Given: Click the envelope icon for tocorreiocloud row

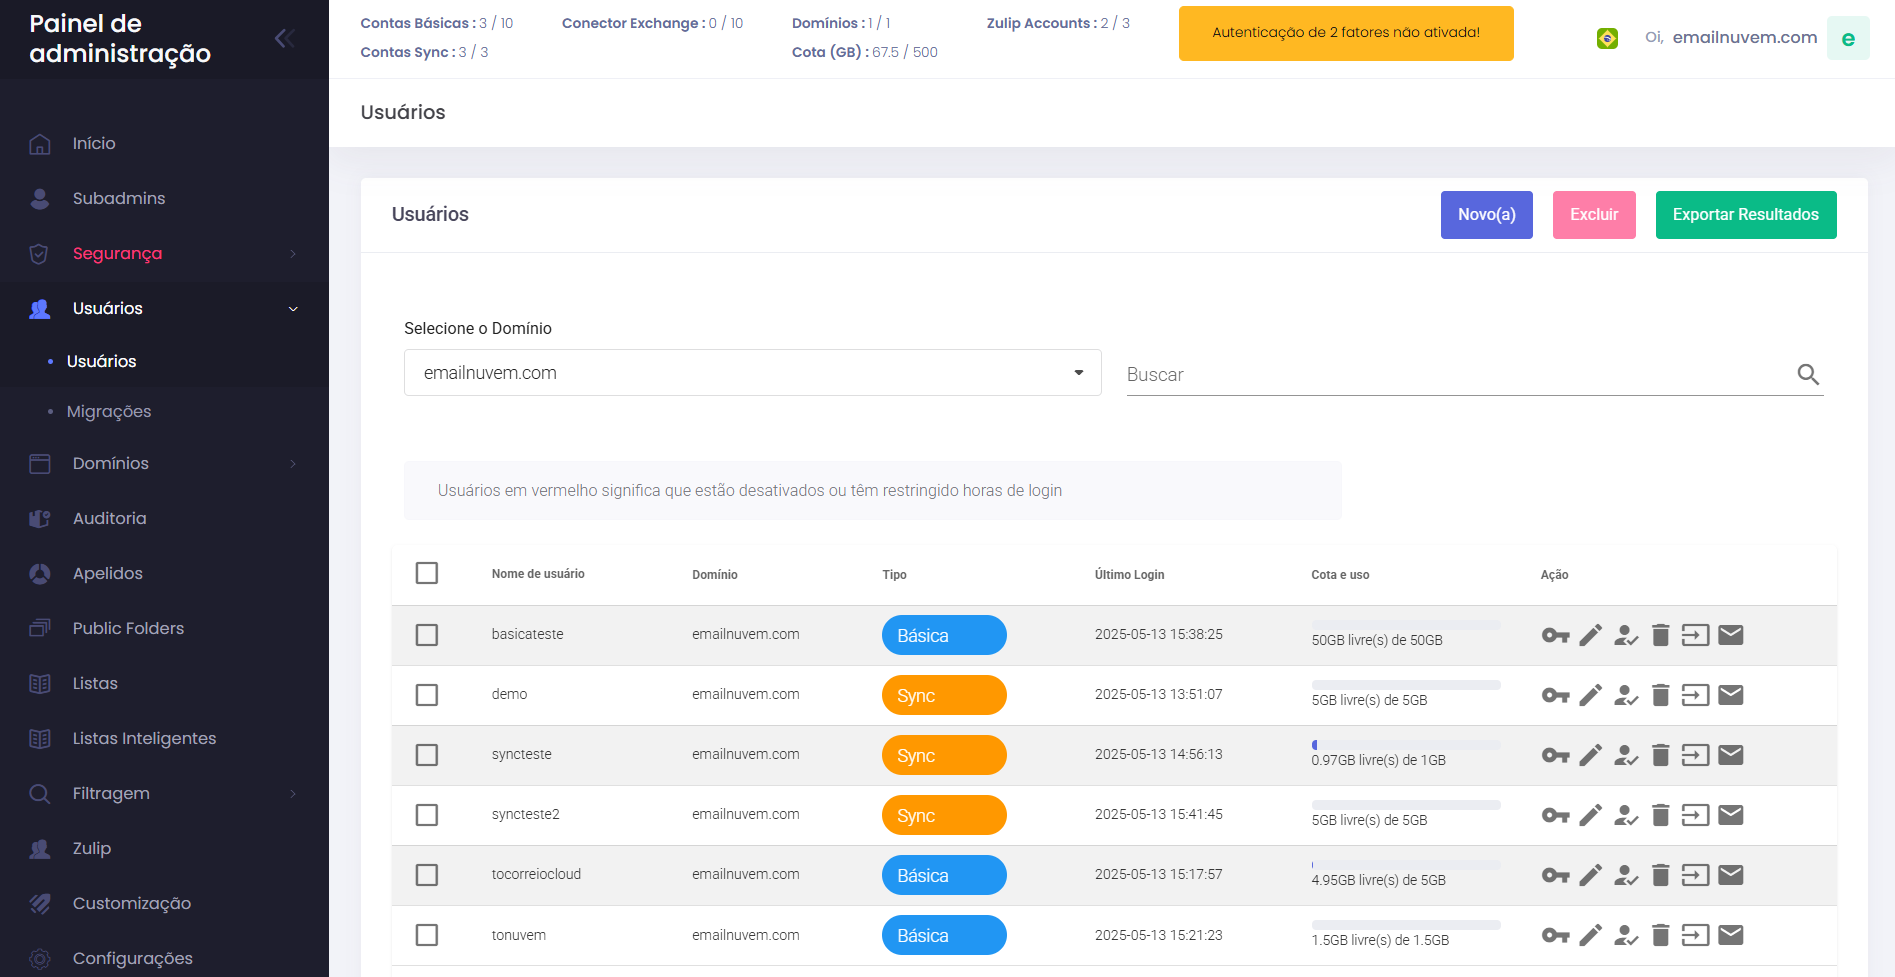Looking at the screenshot, I should (1730, 875).
